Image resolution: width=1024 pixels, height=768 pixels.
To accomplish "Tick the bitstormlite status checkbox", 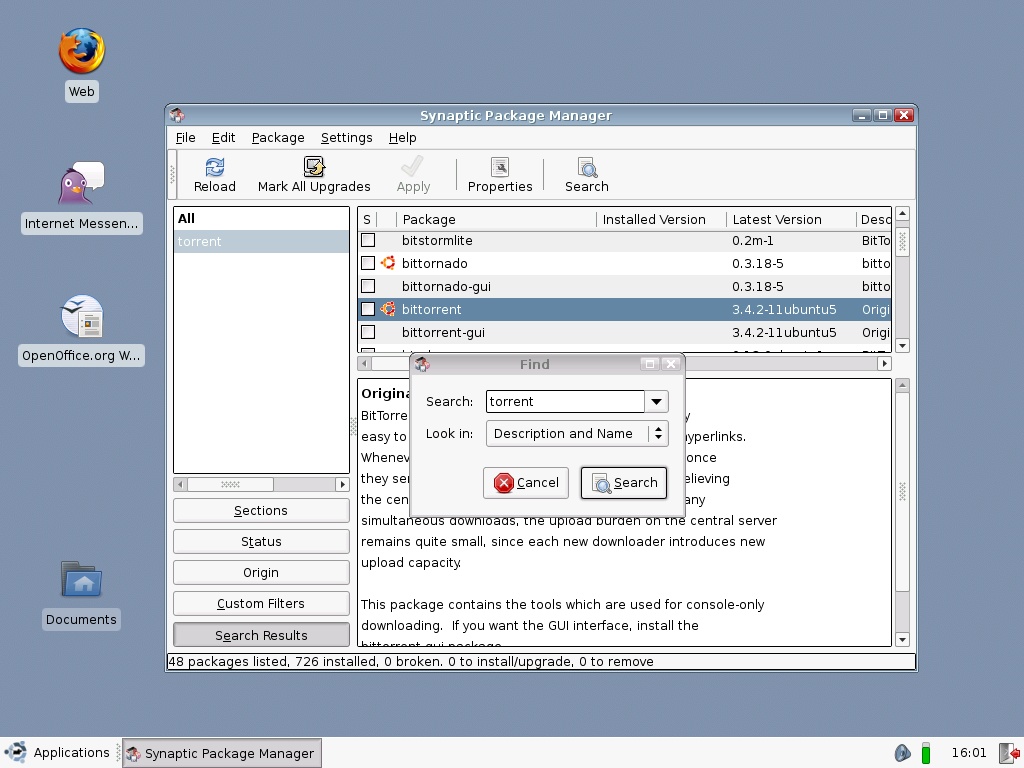I will click(368, 240).
